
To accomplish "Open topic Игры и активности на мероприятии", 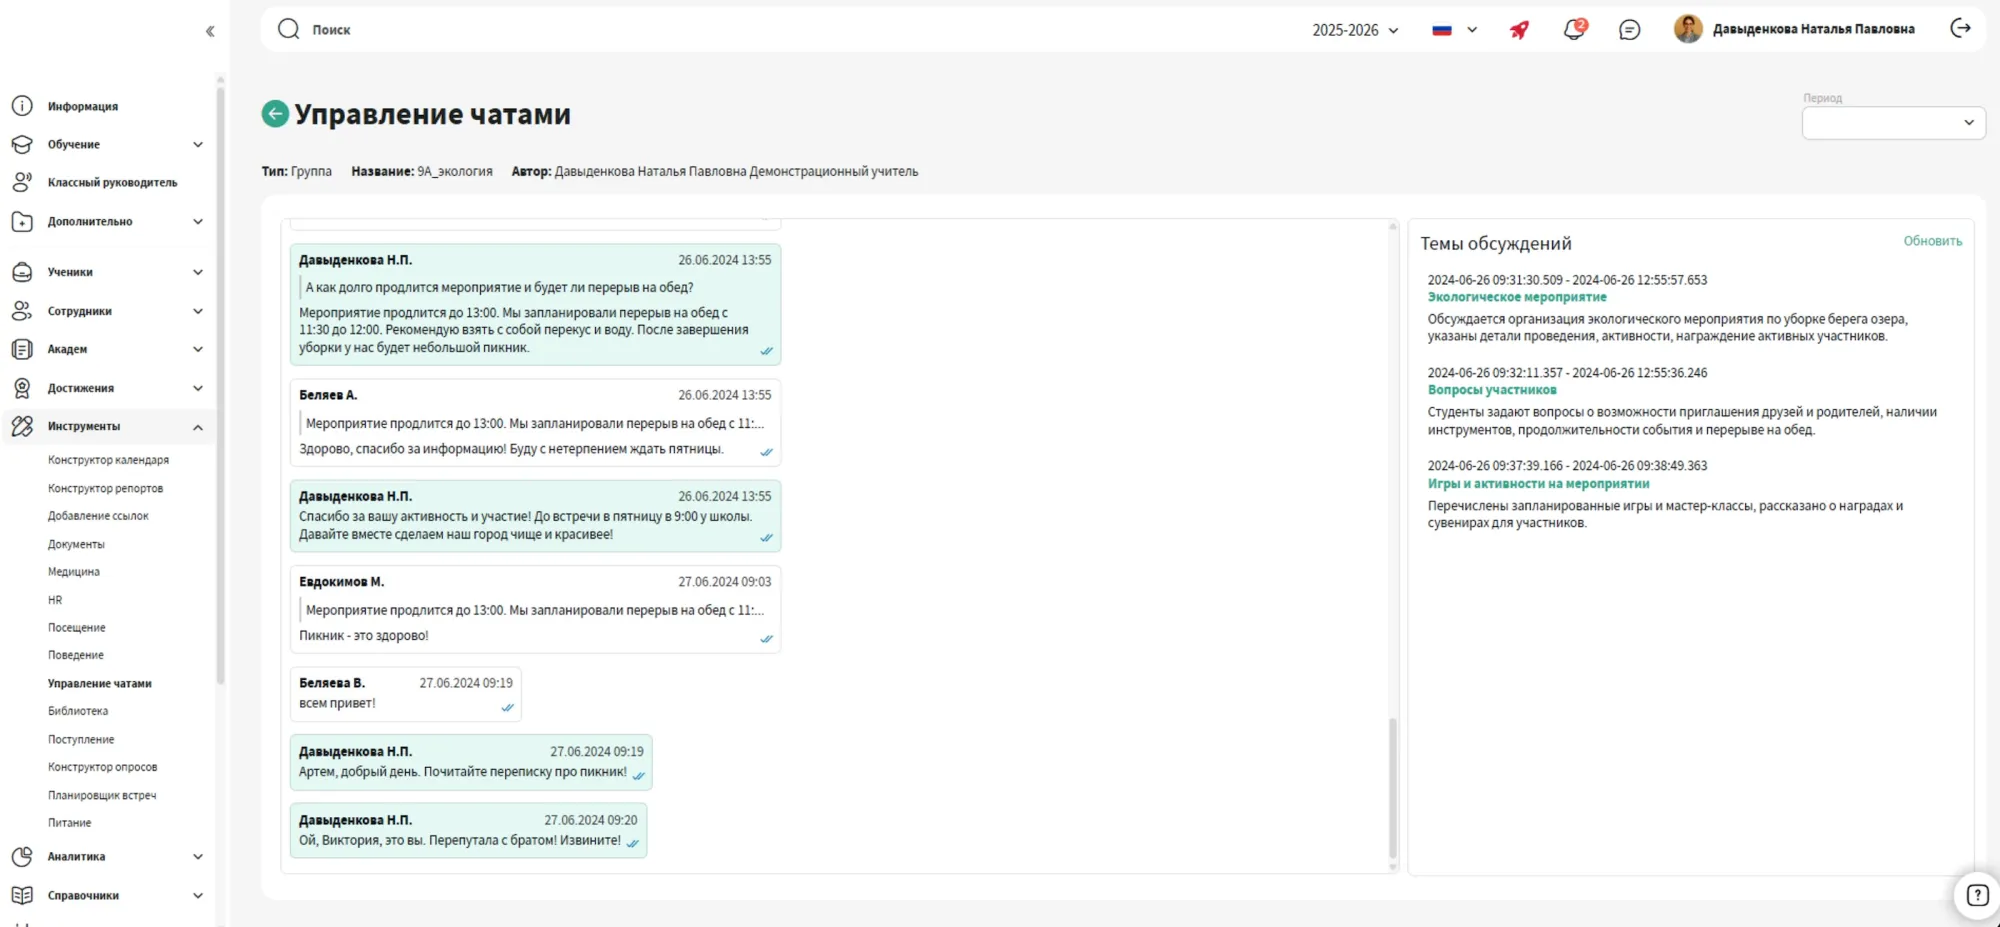I will [1538, 484].
